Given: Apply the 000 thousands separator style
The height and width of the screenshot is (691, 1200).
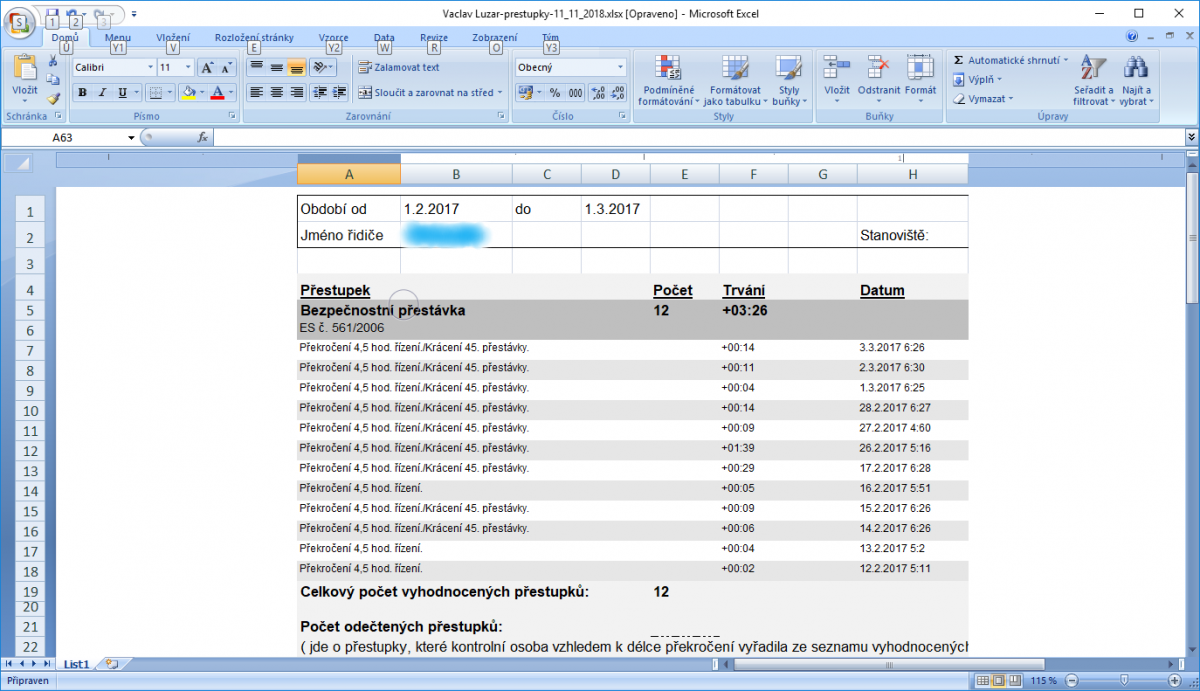Looking at the screenshot, I should (575, 92).
